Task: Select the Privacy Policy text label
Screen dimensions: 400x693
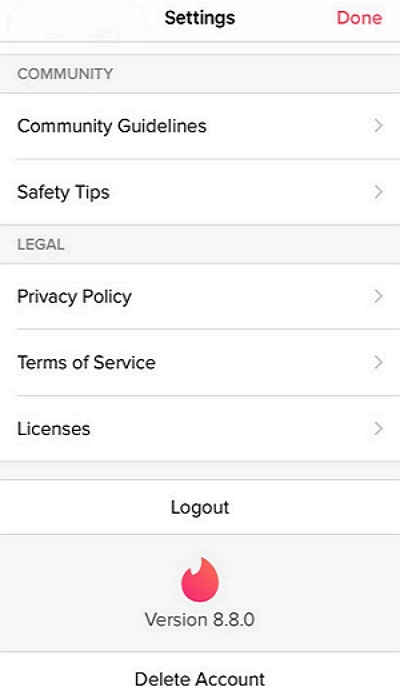Action: 74,297
